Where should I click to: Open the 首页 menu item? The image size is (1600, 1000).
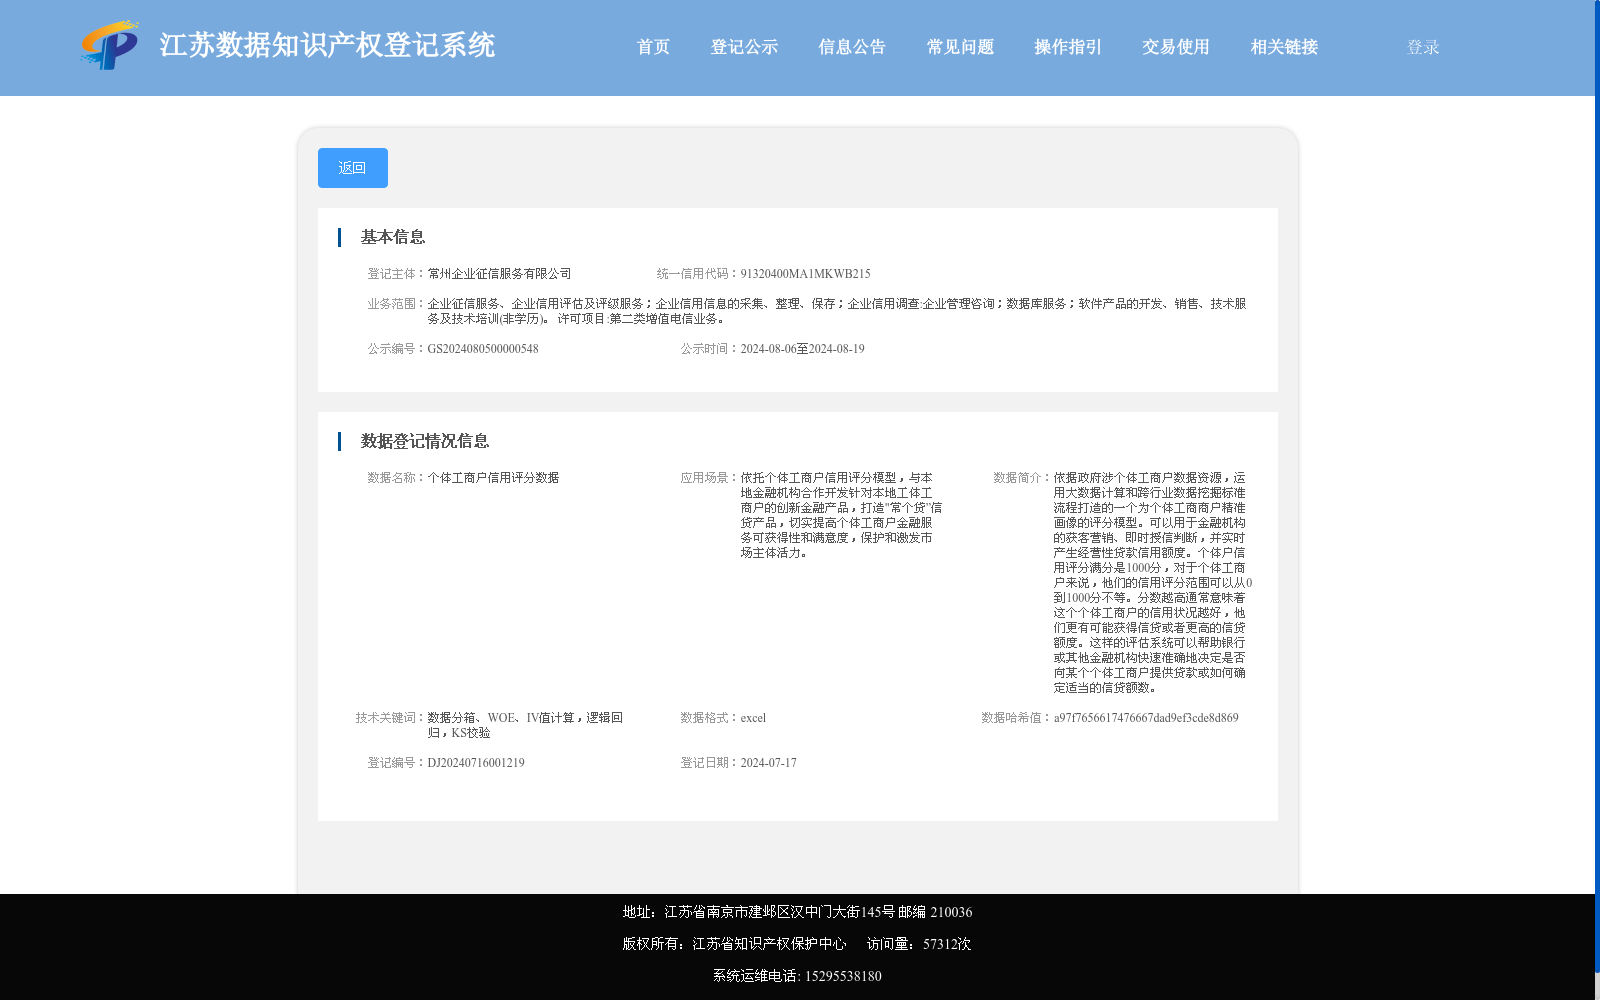653,47
